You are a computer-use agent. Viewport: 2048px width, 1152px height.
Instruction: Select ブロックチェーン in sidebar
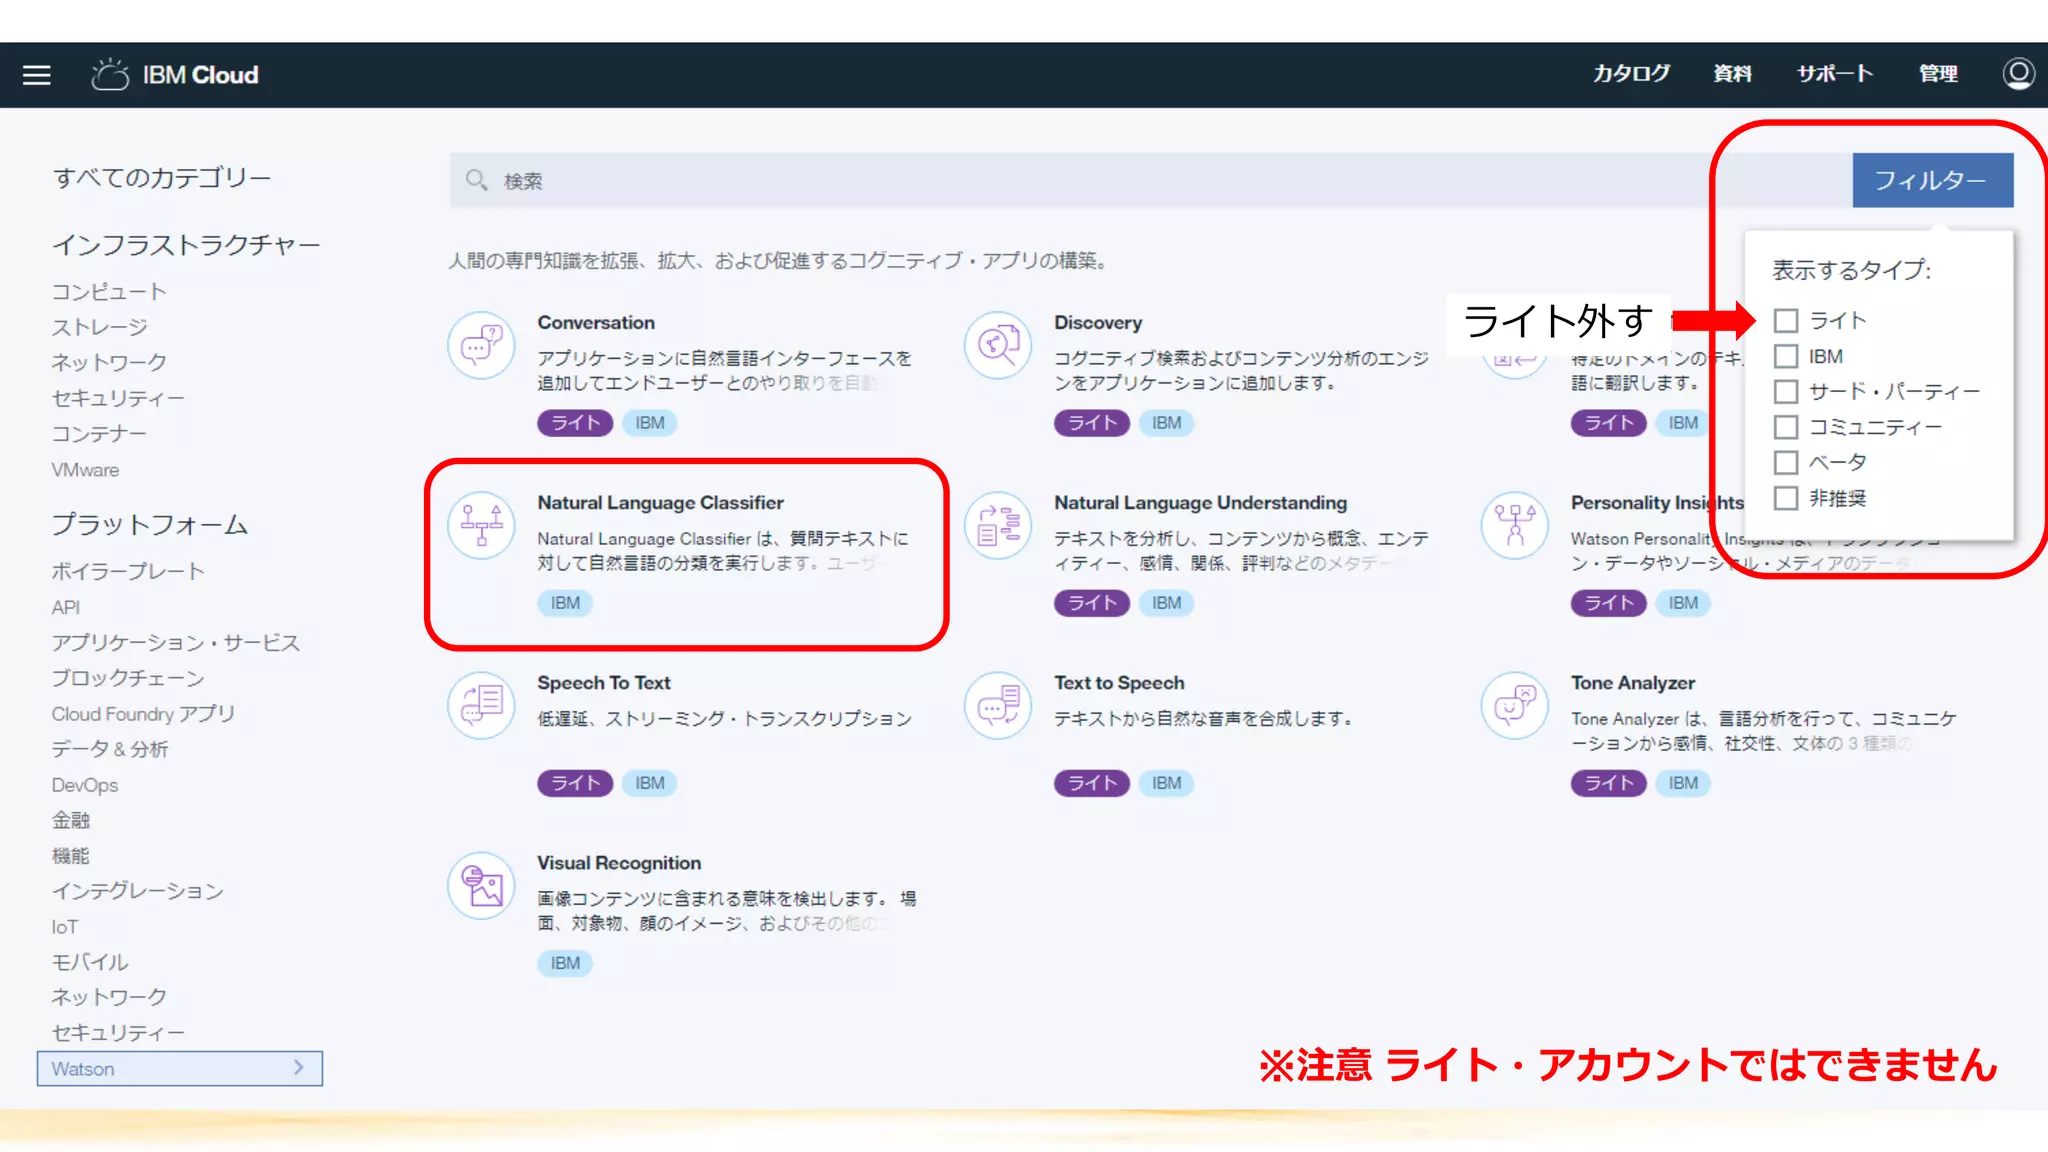click(128, 678)
